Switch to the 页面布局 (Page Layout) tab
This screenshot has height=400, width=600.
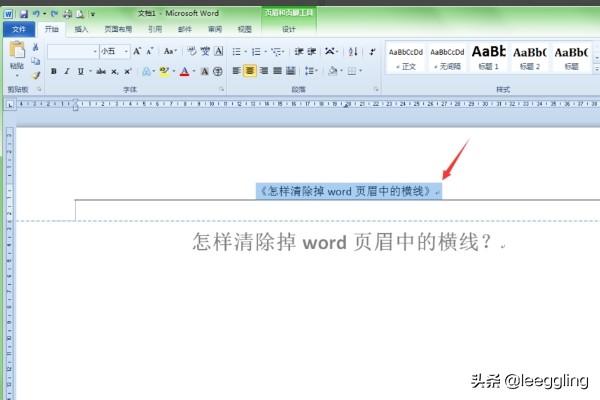click(x=118, y=29)
